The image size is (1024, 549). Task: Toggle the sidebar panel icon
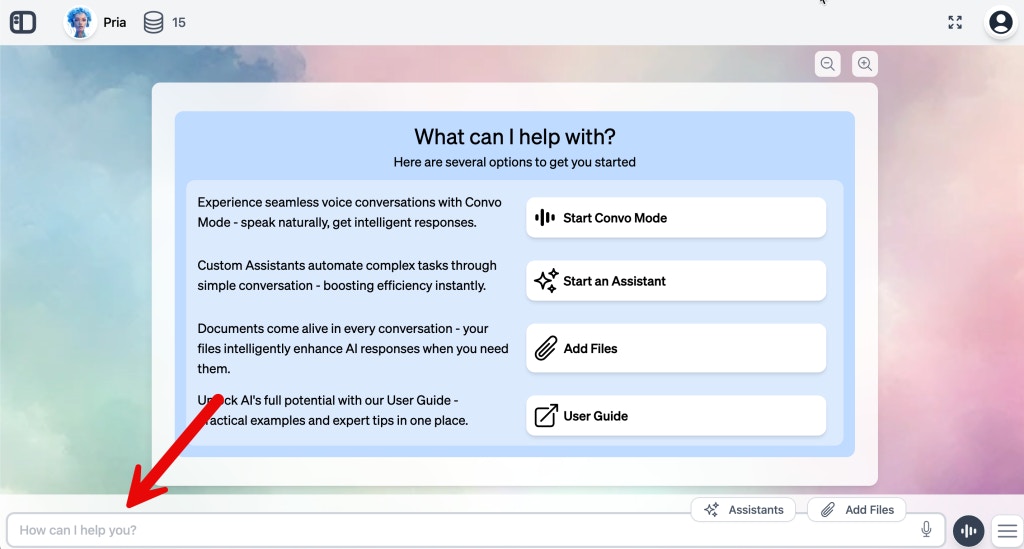pos(23,22)
